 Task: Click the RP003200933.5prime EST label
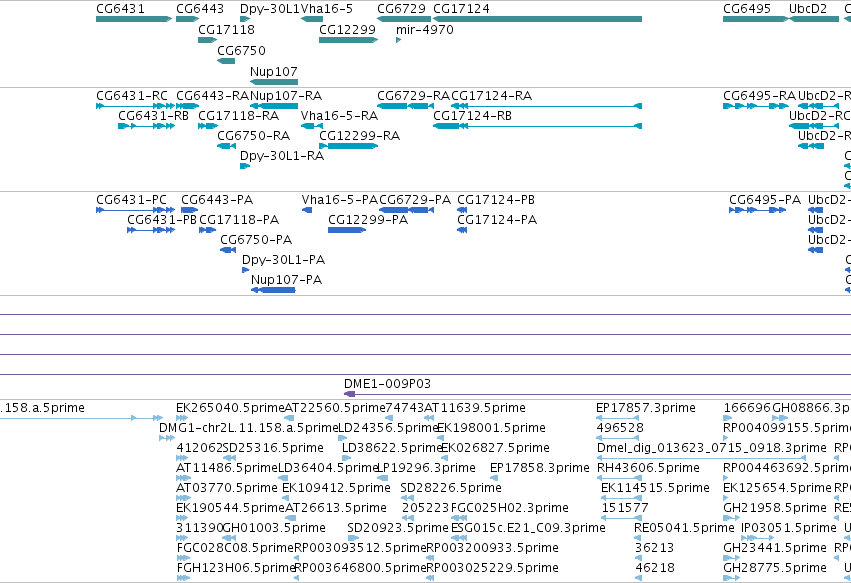[492, 548]
